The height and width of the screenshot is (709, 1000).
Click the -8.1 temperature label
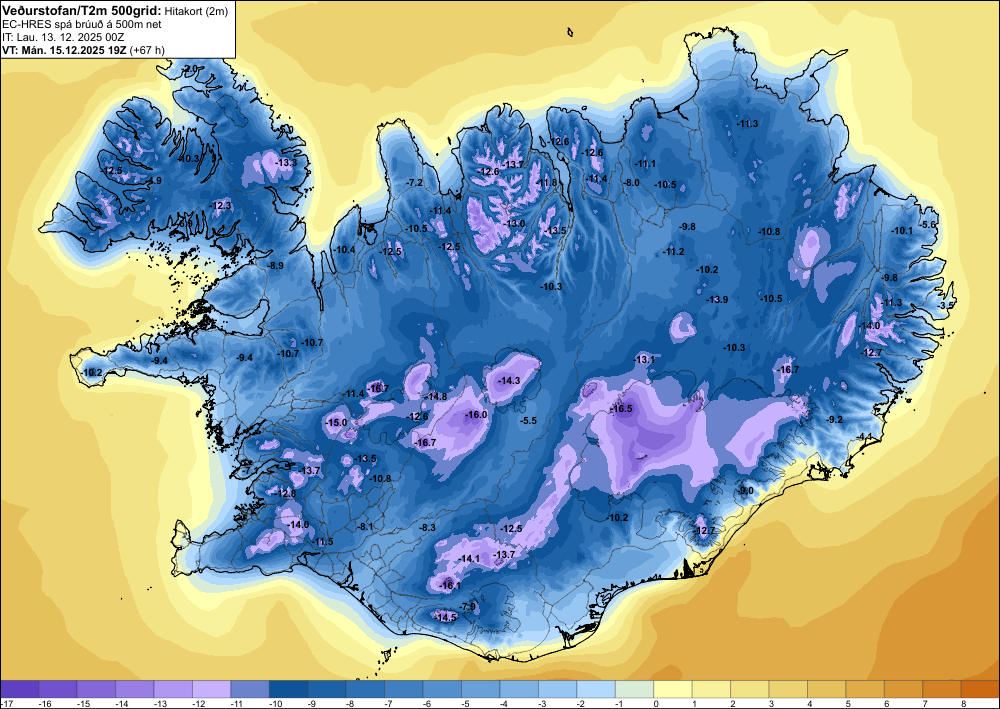tap(365, 527)
